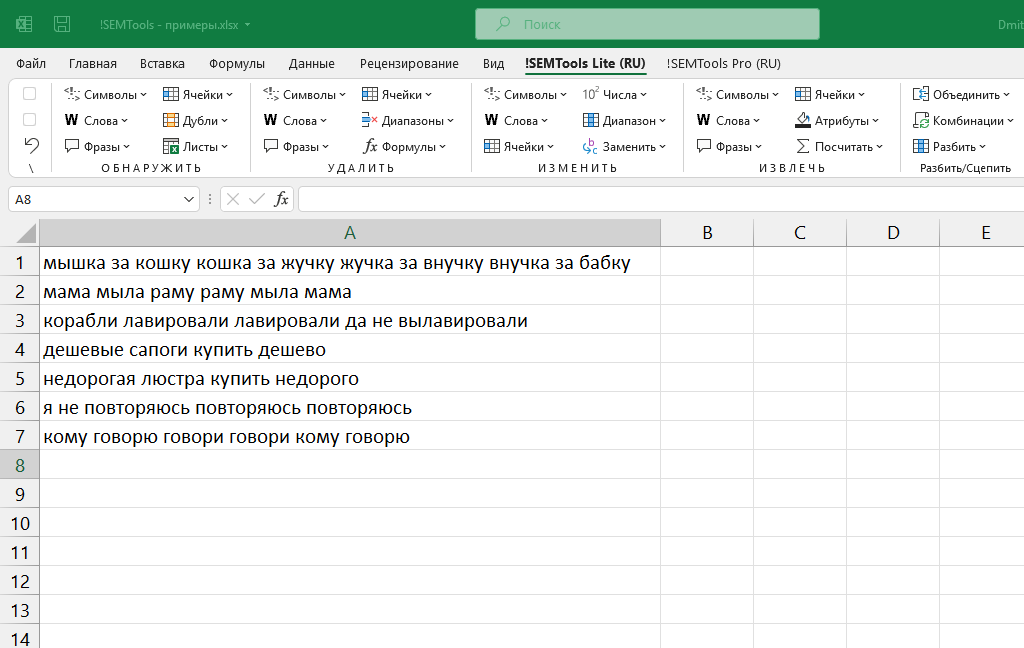Viewport: 1024px width, 648px height.
Task: Select column A header
Action: [350, 233]
